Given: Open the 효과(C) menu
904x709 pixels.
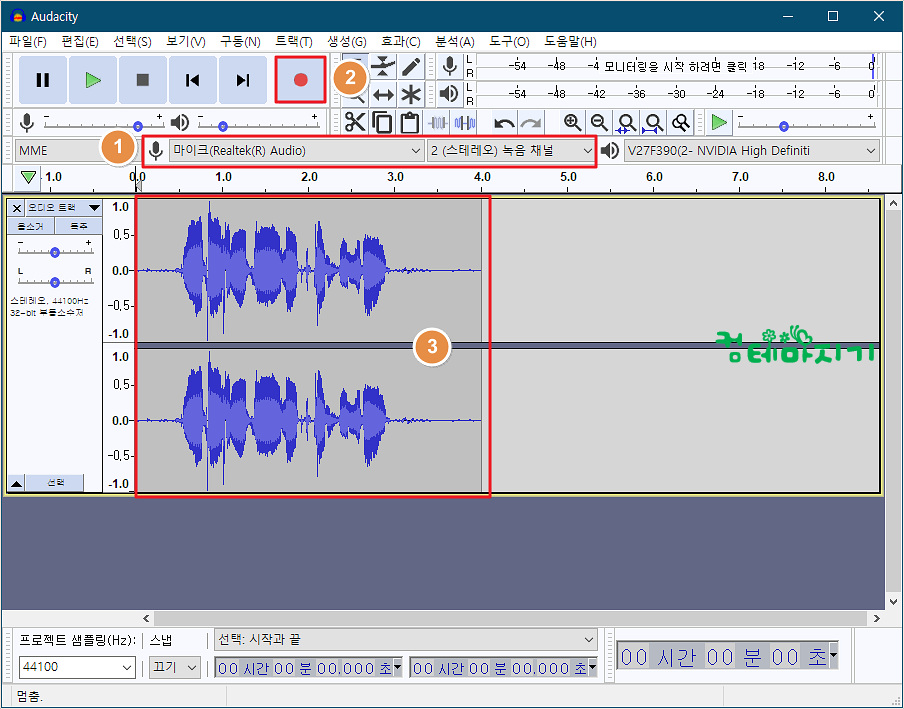Looking at the screenshot, I should point(401,42).
